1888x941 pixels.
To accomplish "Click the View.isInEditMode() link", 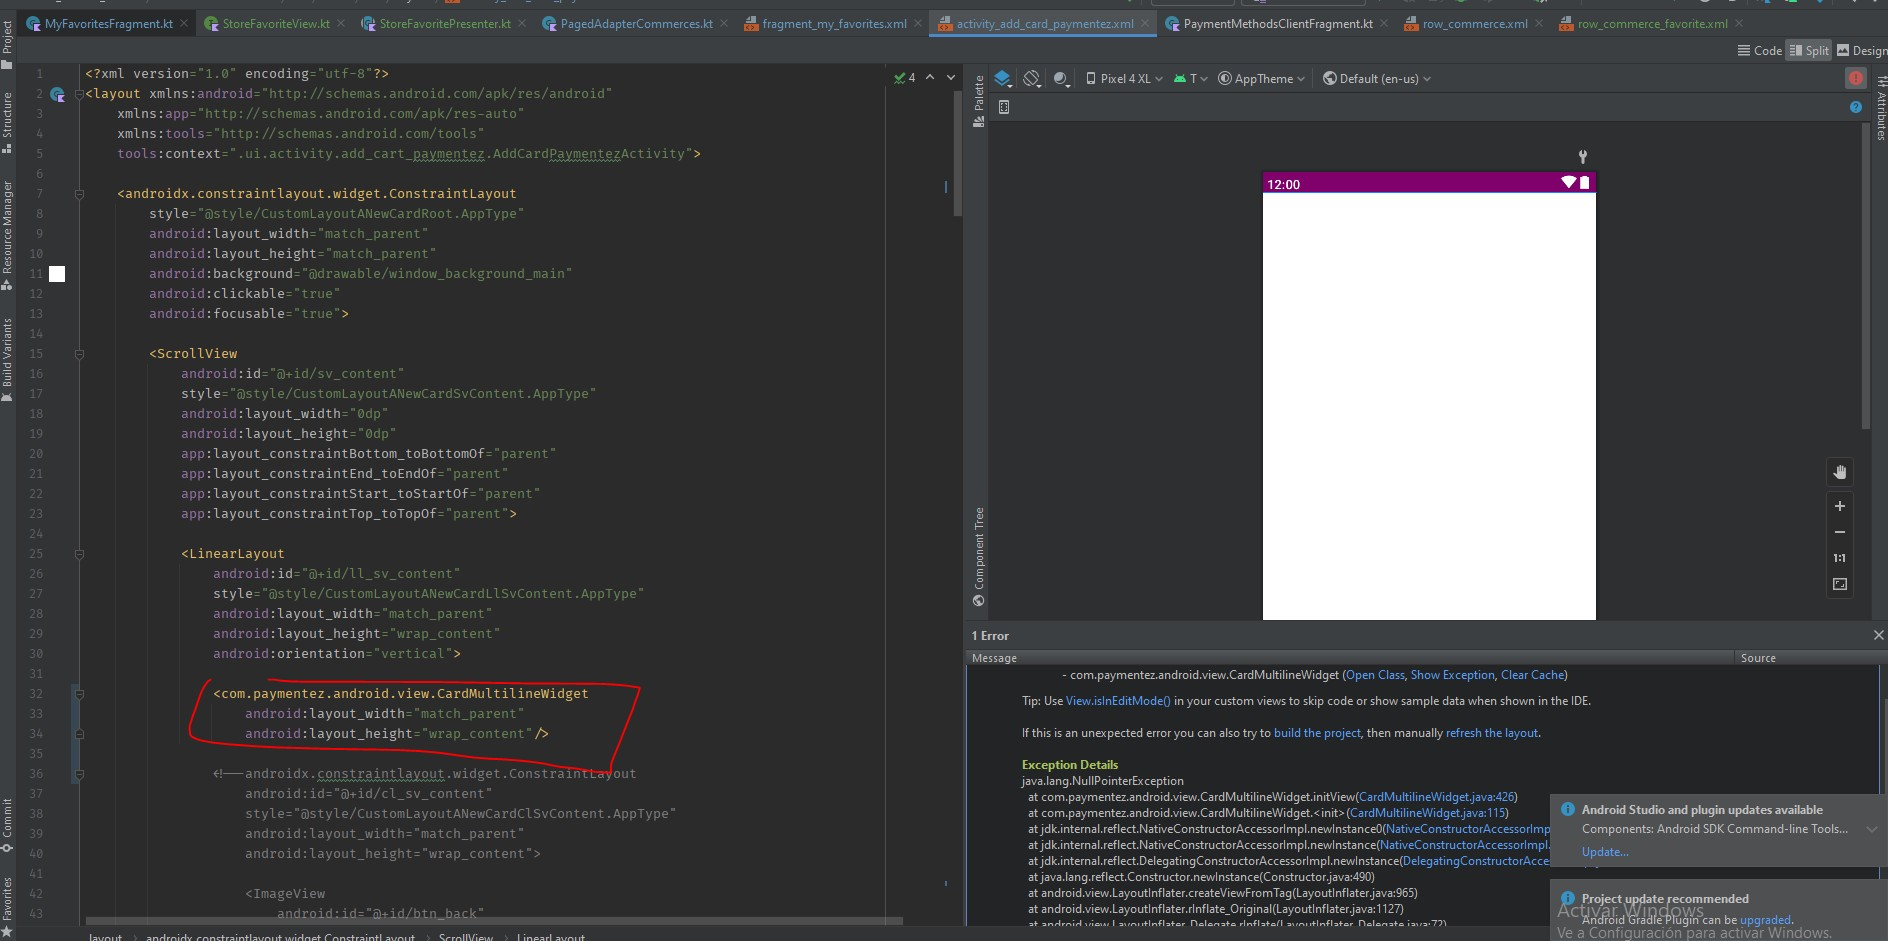I will click(x=1118, y=701).
